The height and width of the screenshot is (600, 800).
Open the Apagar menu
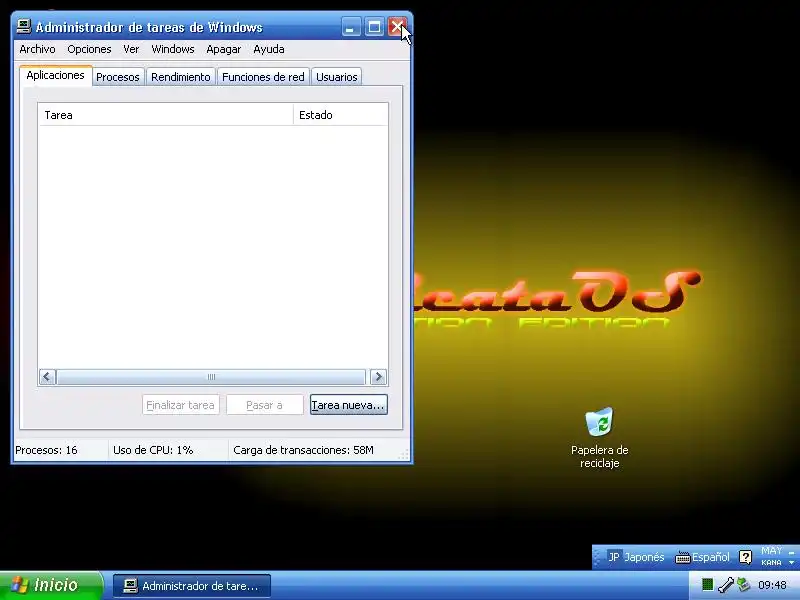coord(223,49)
